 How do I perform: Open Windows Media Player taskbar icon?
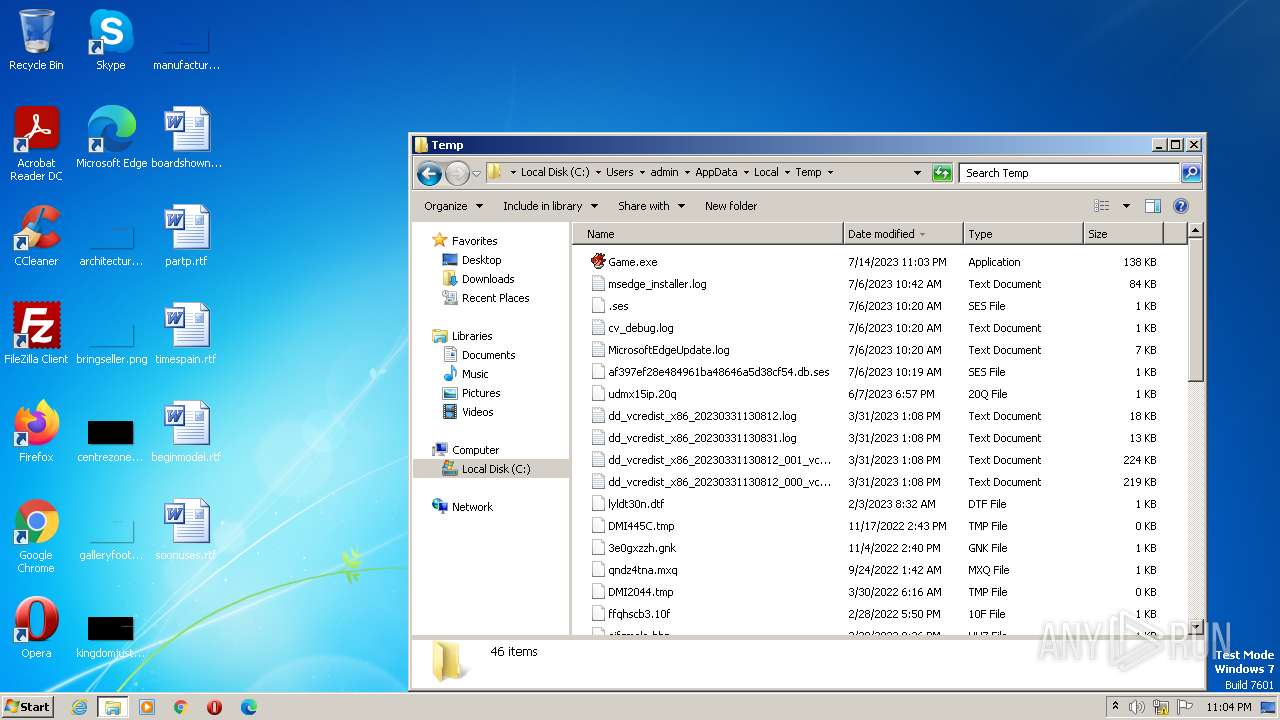pyautogui.click(x=147, y=707)
